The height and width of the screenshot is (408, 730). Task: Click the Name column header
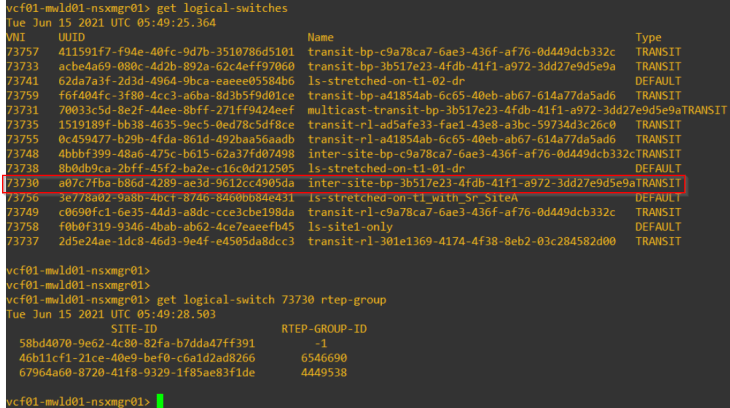pyautogui.click(x=320, y=37)
